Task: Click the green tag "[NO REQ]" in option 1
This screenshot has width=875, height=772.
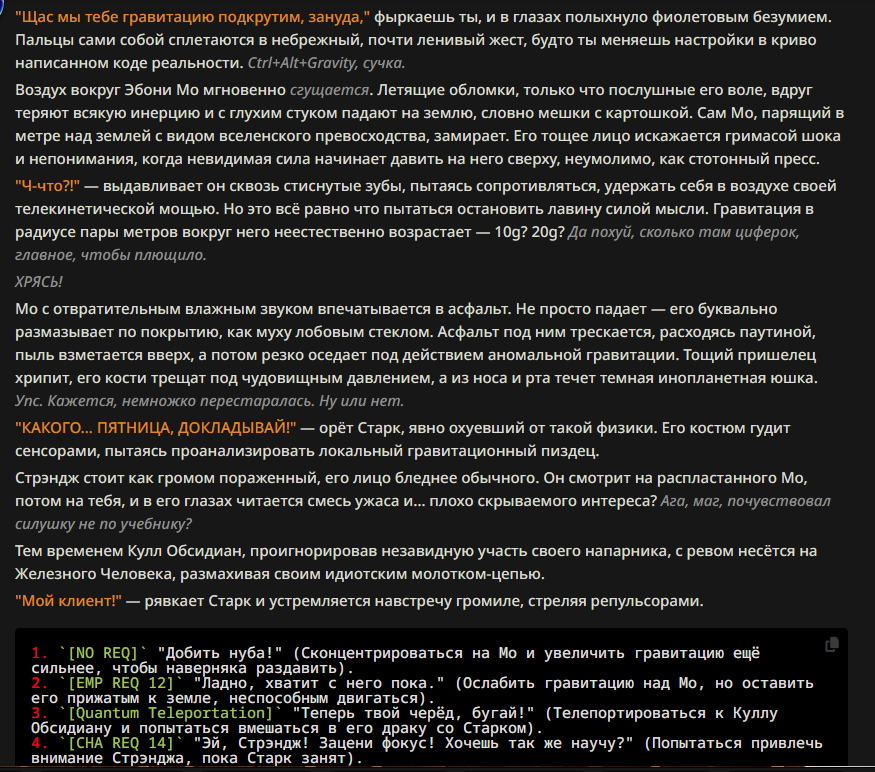Action: (103, 653)
